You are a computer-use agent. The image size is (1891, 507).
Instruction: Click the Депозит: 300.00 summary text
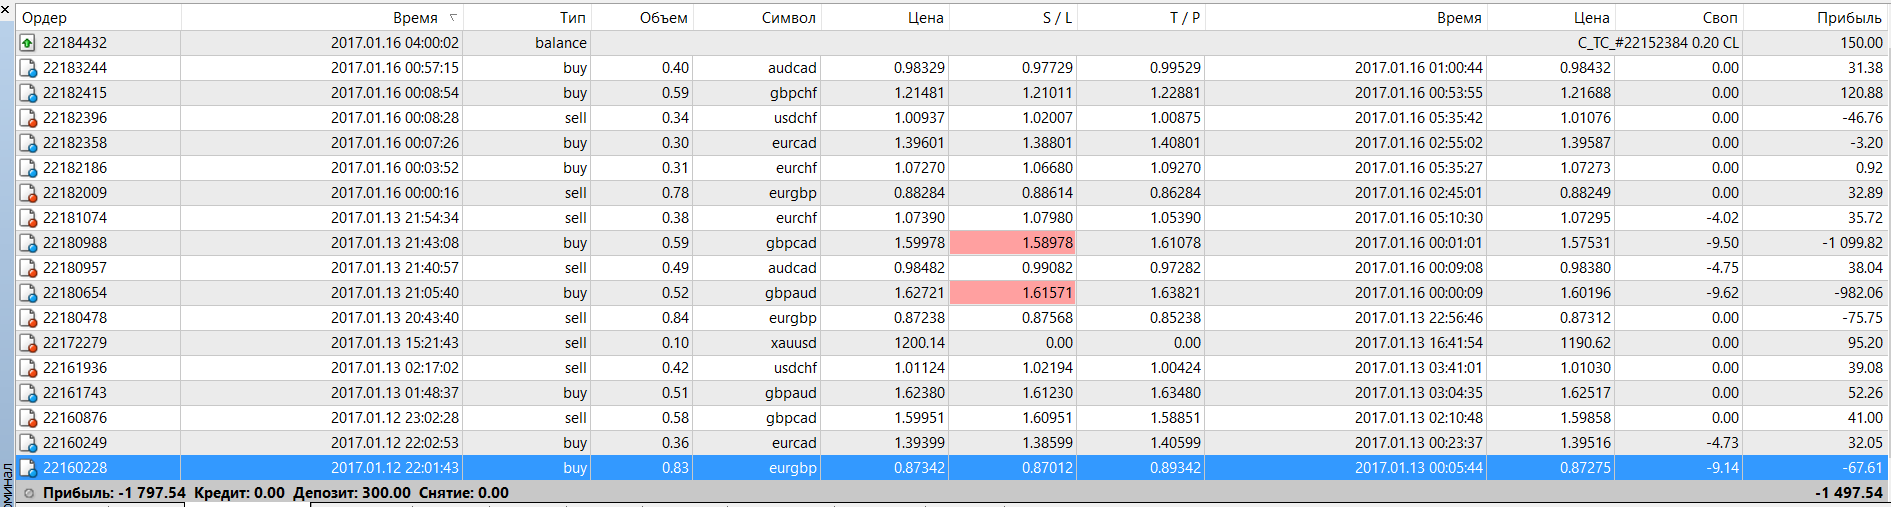click(352, 493)
